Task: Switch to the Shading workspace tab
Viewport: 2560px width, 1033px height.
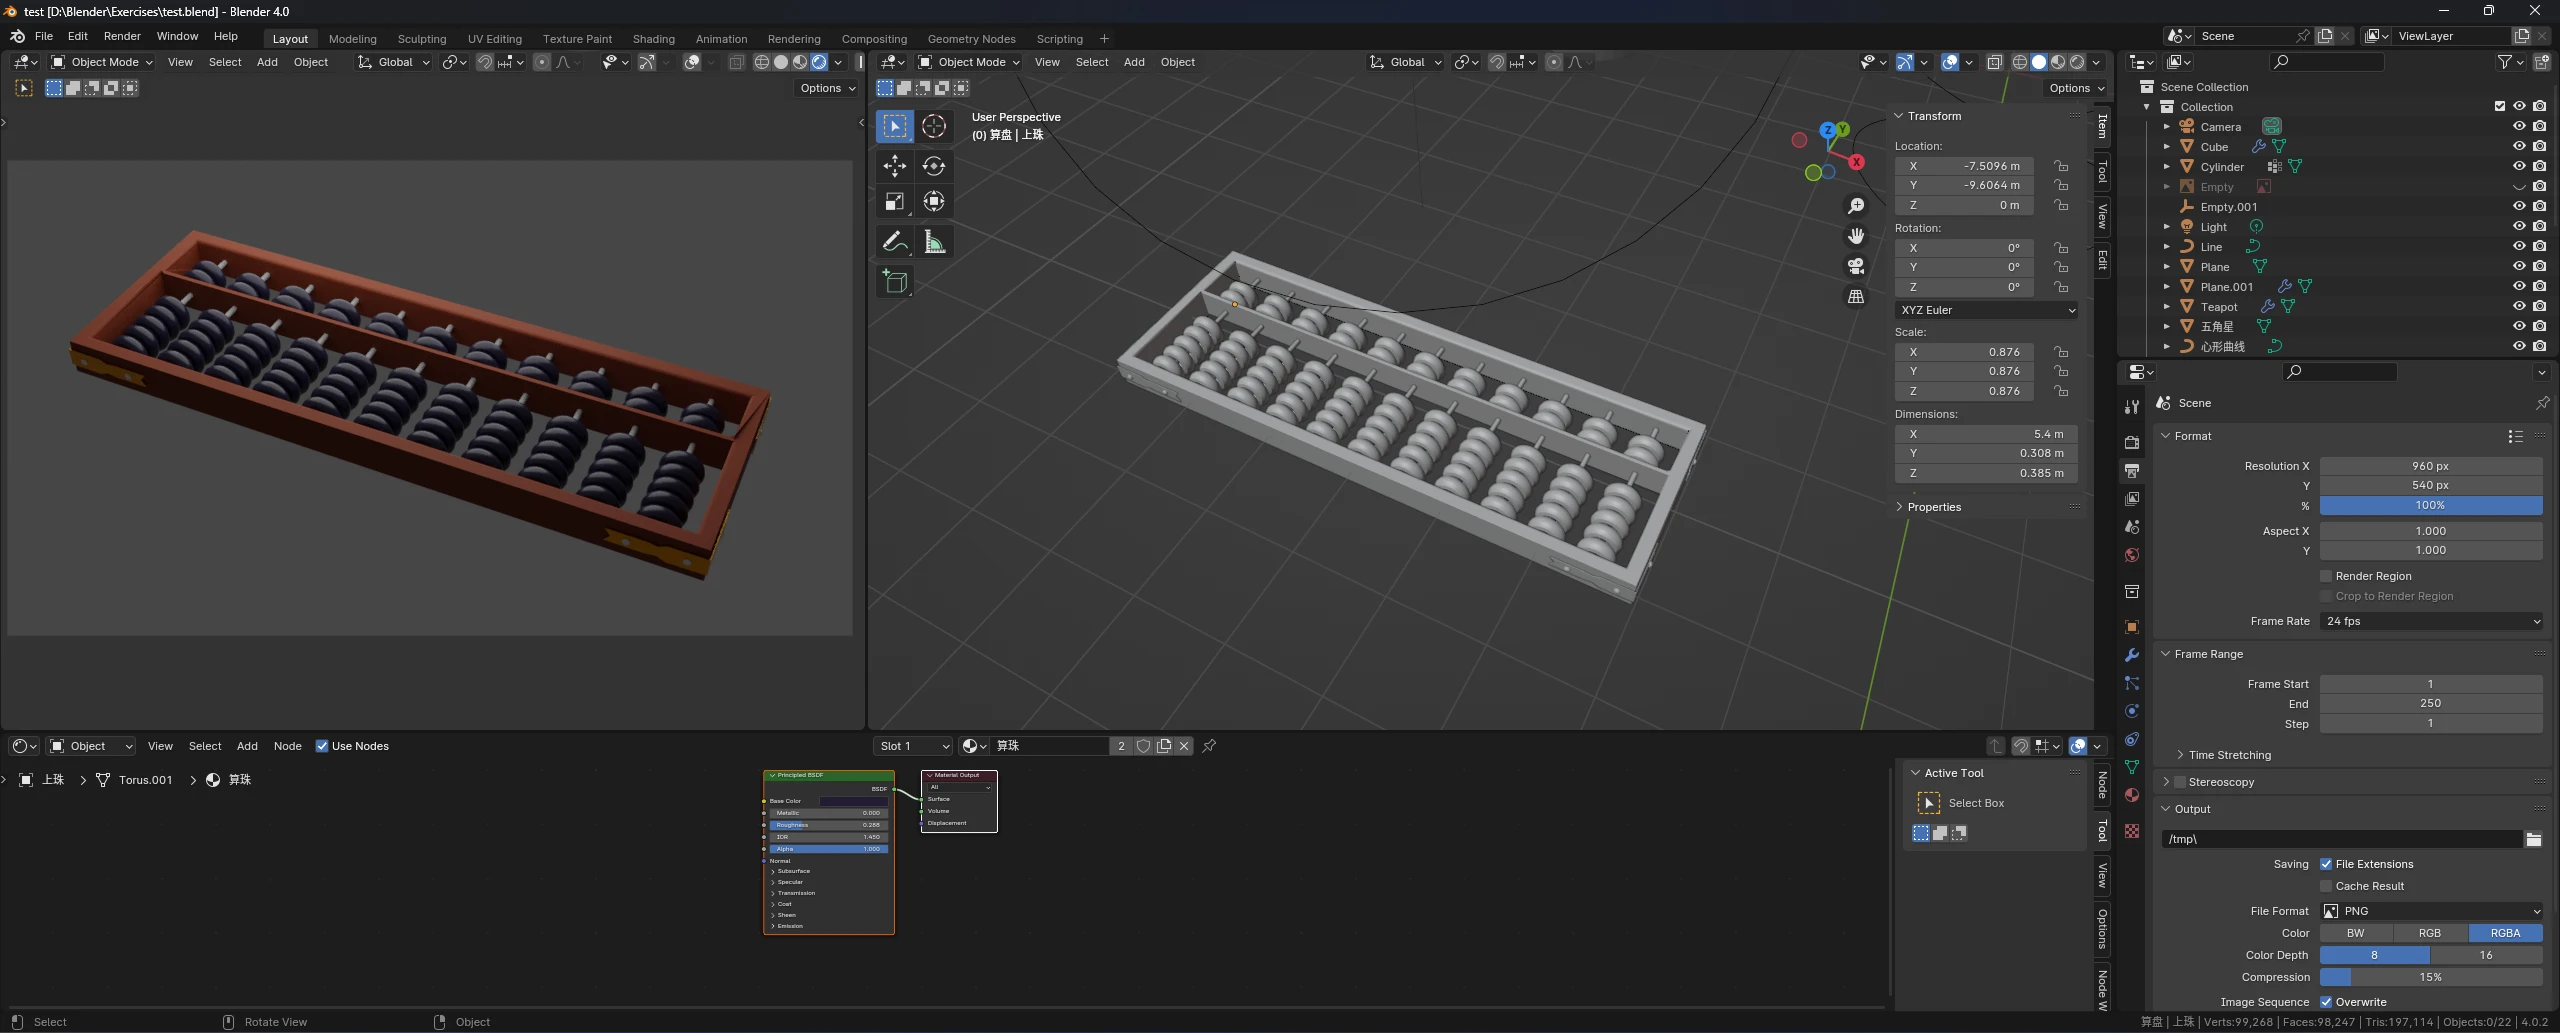Action: tap(653, 39)
